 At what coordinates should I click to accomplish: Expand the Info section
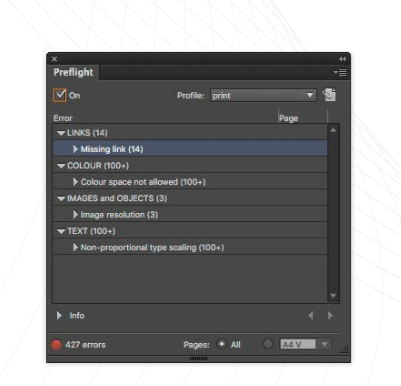(x=59, y=315)
